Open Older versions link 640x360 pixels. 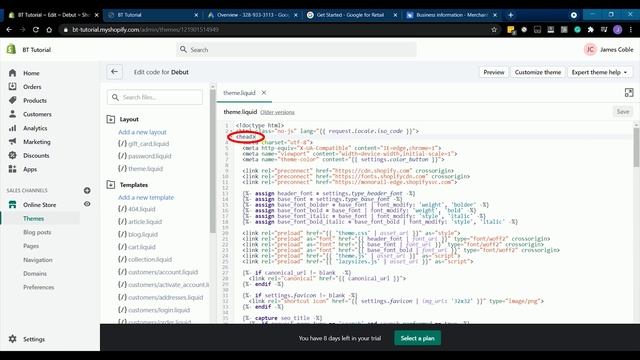pos(277,112)
